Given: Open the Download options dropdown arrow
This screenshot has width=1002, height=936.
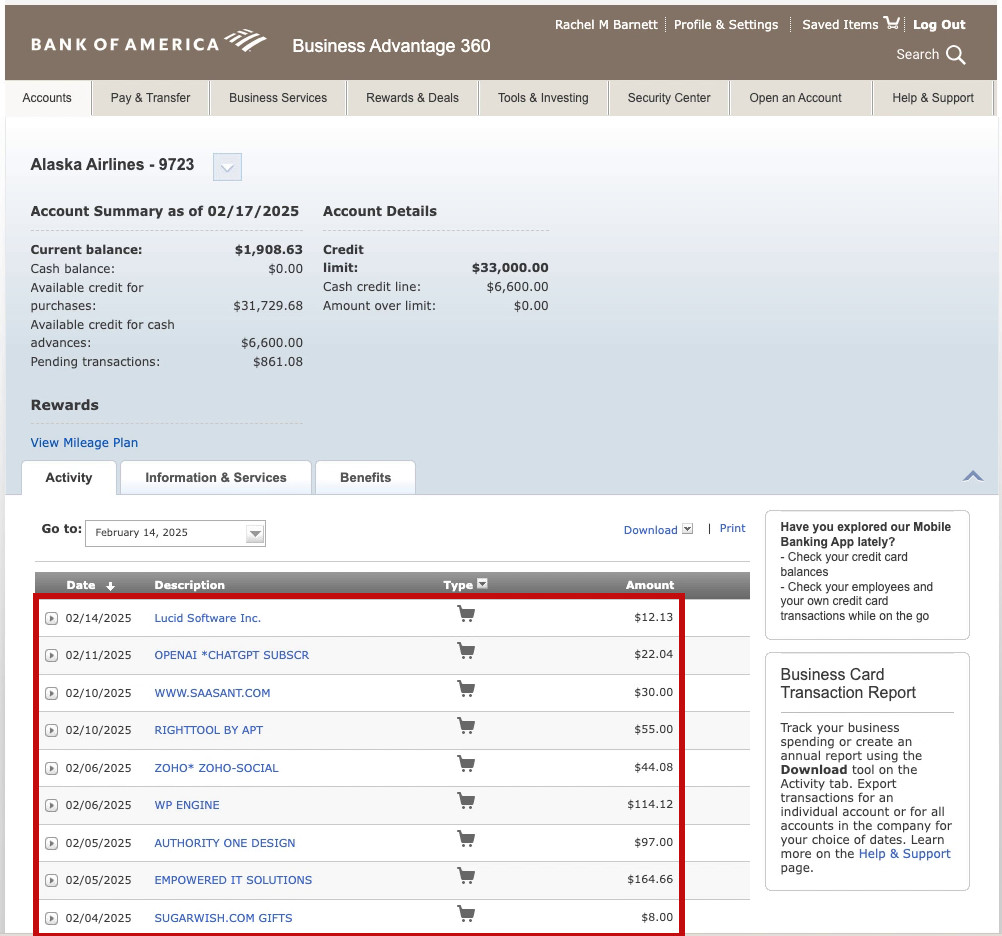Looking at the screenshot, I should pyautogui.click(x=688, y=529).
